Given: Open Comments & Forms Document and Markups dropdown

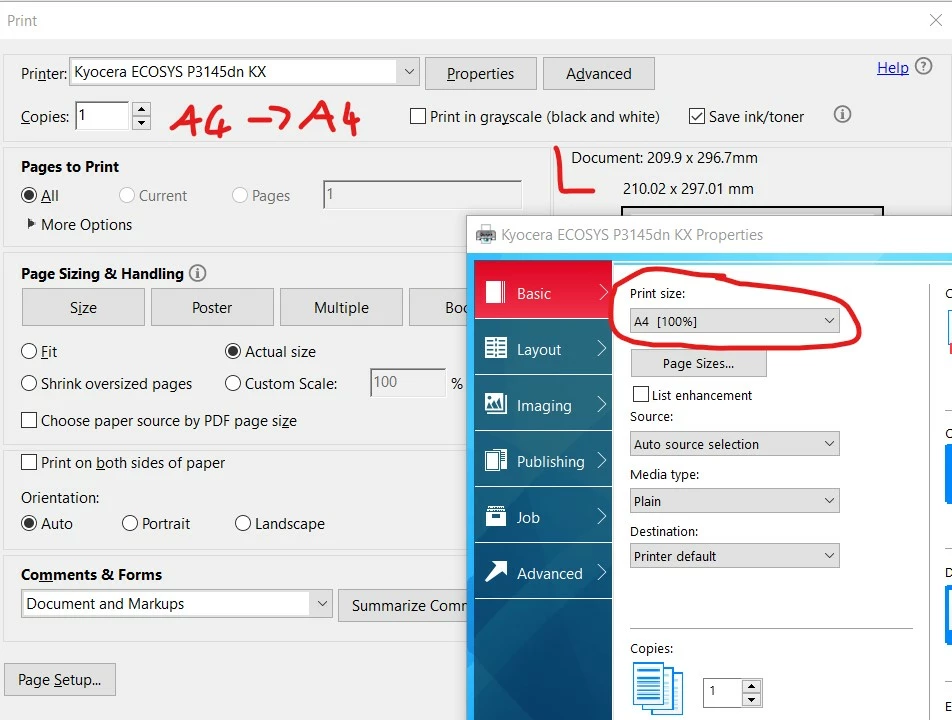Looking at the screenshot, I should (x=177, y=603).
